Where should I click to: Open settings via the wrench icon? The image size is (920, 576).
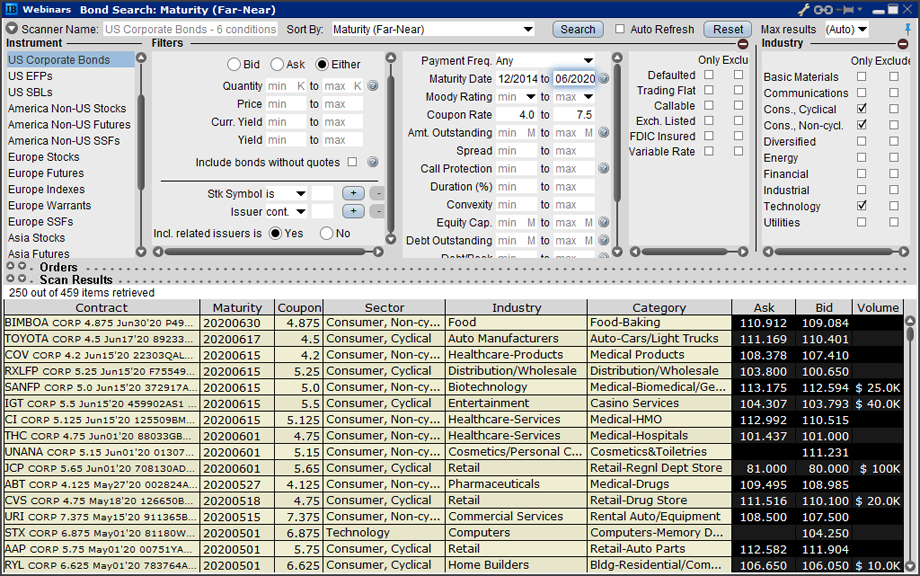tap(803, 9)
